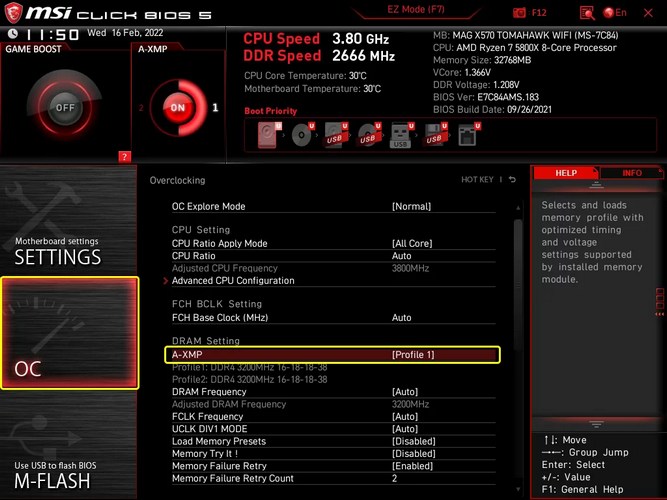Click the settings list scrollbar thumb

pos(518,284)
